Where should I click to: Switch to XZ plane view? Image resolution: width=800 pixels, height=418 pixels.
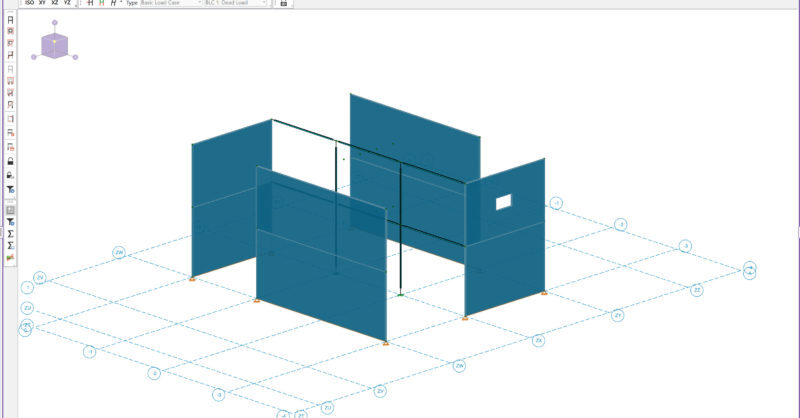[x=55, y=3]
